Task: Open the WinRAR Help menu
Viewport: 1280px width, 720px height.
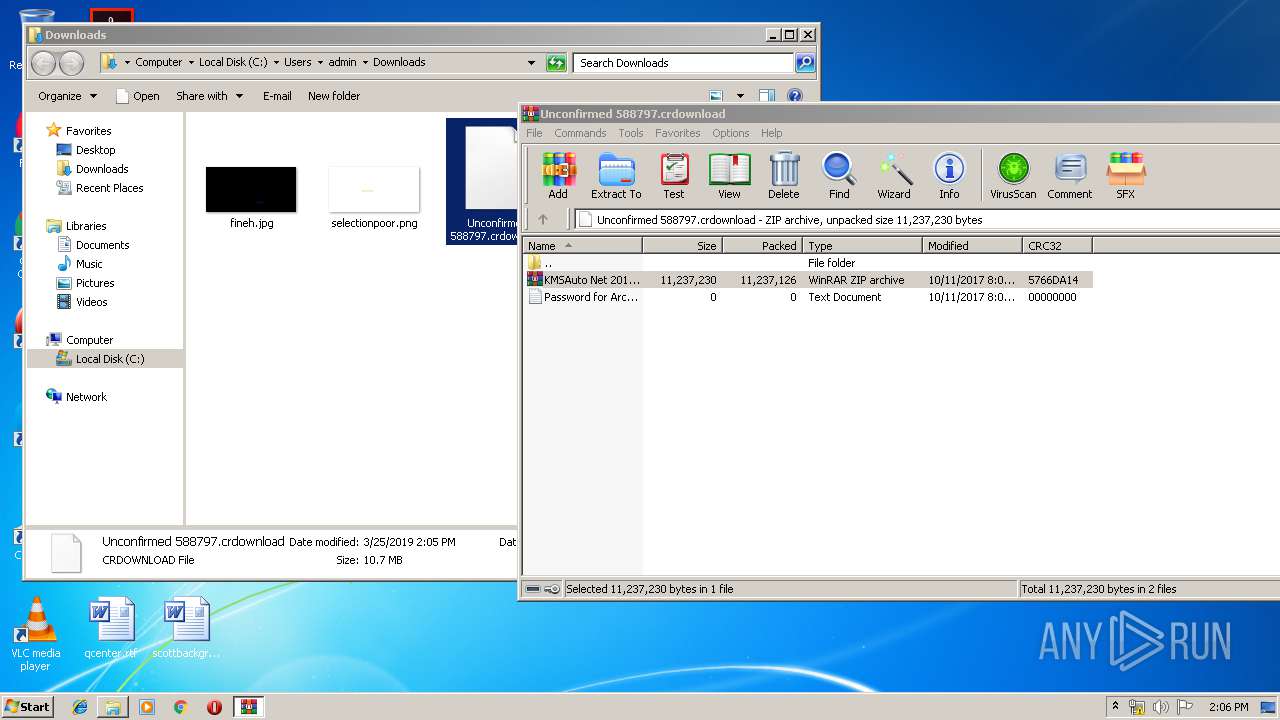Action: coord(771,133)
